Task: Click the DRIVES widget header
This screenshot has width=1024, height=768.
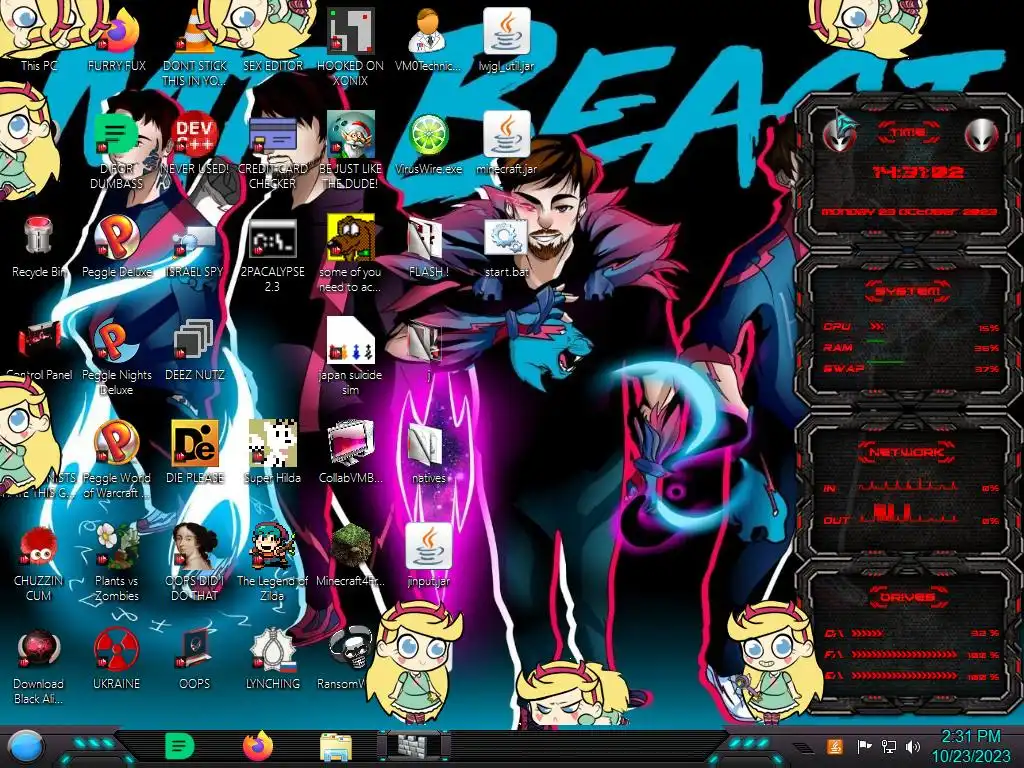Action: 907,597
